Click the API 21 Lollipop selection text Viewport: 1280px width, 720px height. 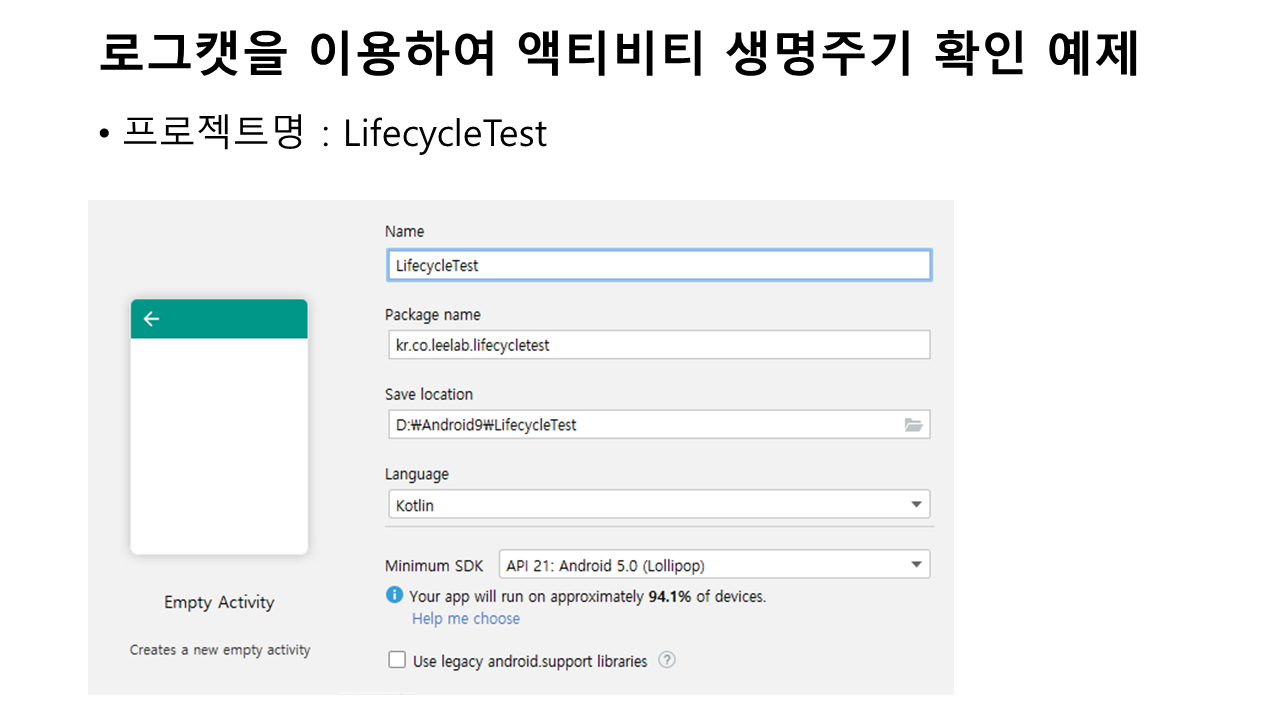612,565
